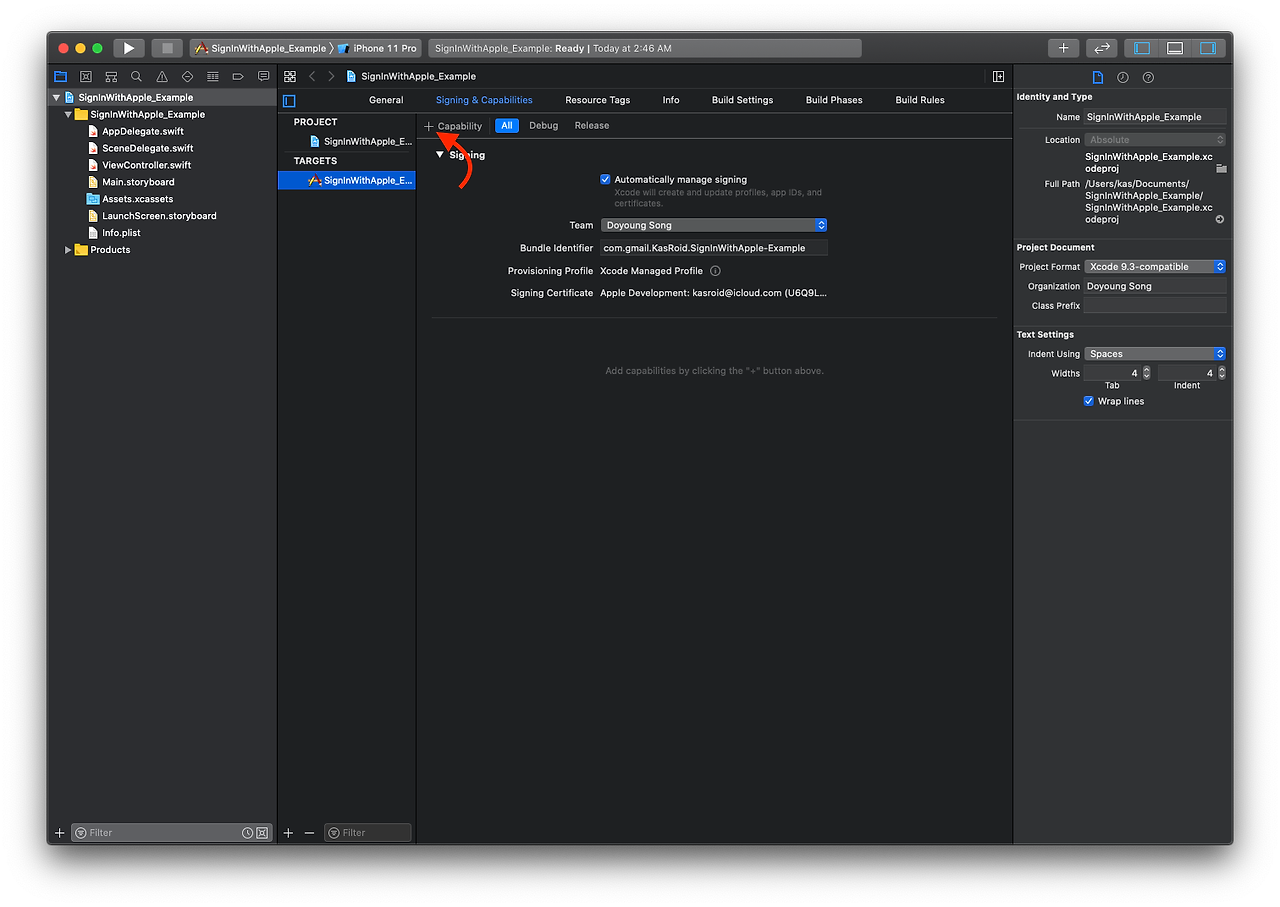Reveal the full path in Finder arrow
Viewport: 1280px width, 907px height.
pyautogui.click(x=1220, y=219)
